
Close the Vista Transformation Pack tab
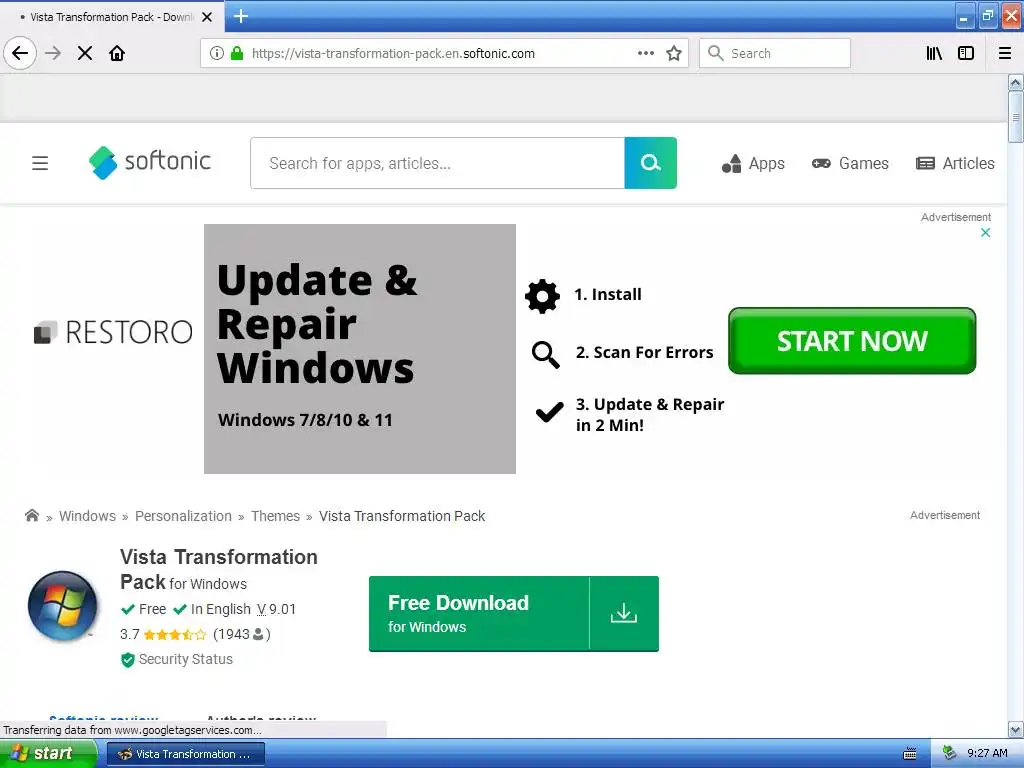tap(207, 17)
